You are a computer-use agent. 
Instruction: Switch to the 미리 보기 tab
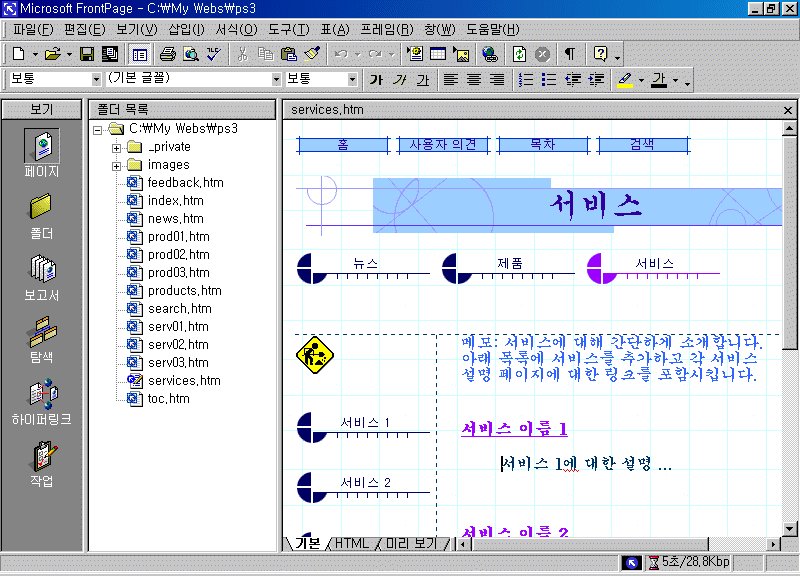point(411,543)
